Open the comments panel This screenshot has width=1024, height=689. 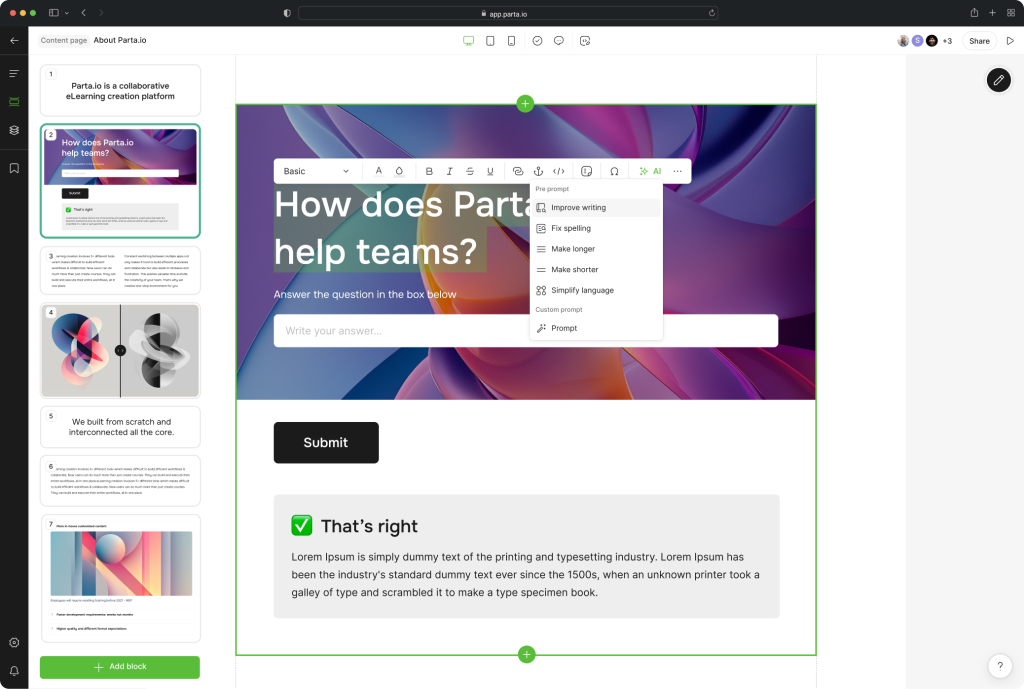coord(559,41)
